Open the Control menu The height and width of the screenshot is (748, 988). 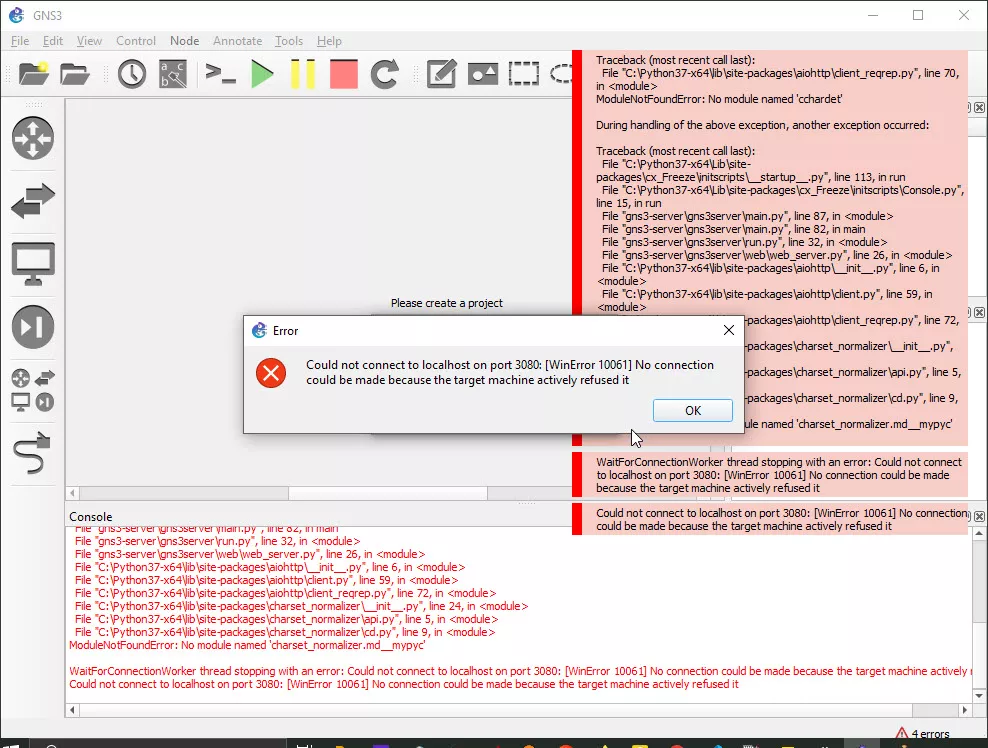135,41
